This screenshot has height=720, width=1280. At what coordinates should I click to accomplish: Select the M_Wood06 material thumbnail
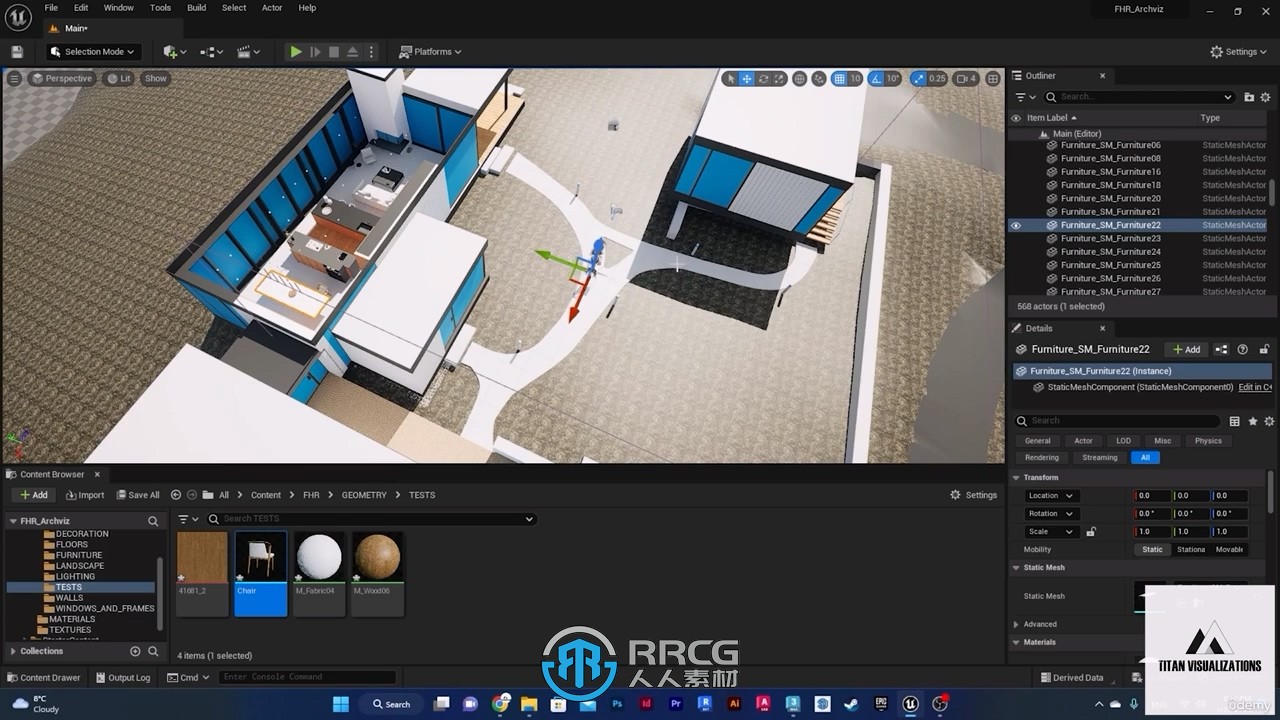[x=378, y=573]
